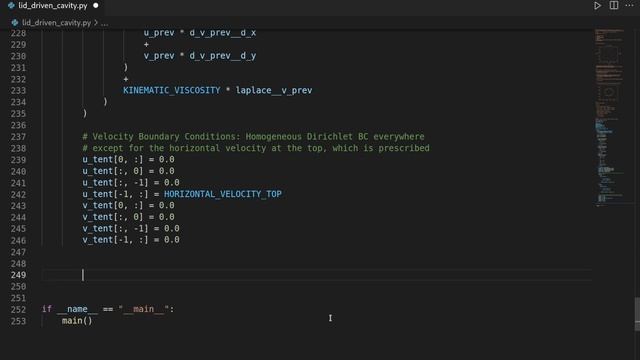Click the breadcrumb ellipsis after the file name

tap(104, 23)
